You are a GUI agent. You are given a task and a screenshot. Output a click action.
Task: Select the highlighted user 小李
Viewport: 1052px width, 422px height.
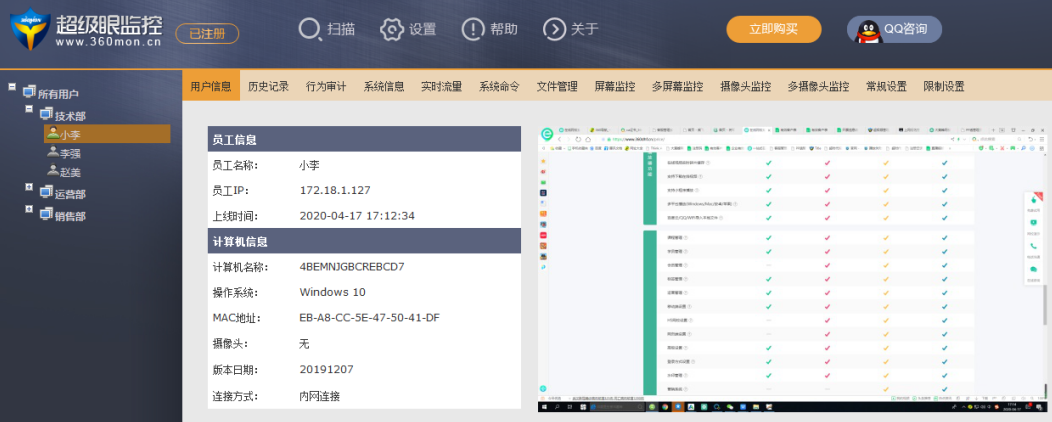[x=69, y=134]
